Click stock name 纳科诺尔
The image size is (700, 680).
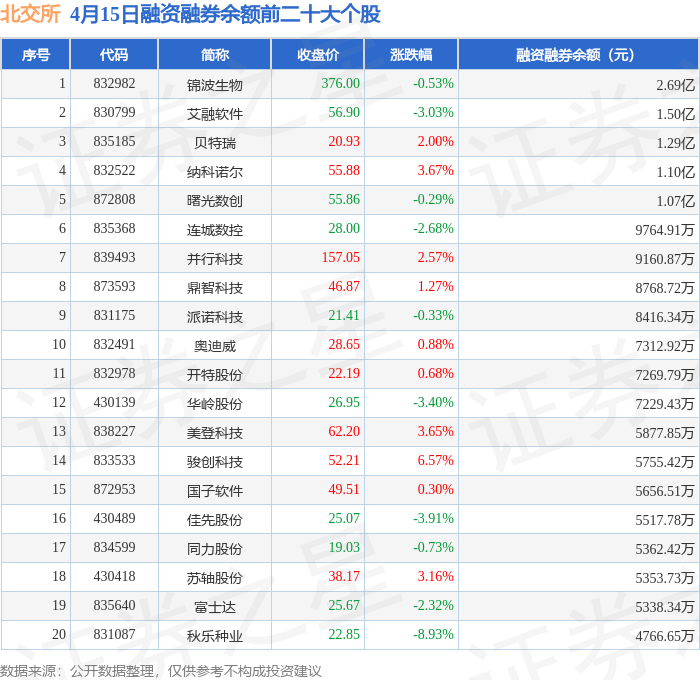click(215, 172)
